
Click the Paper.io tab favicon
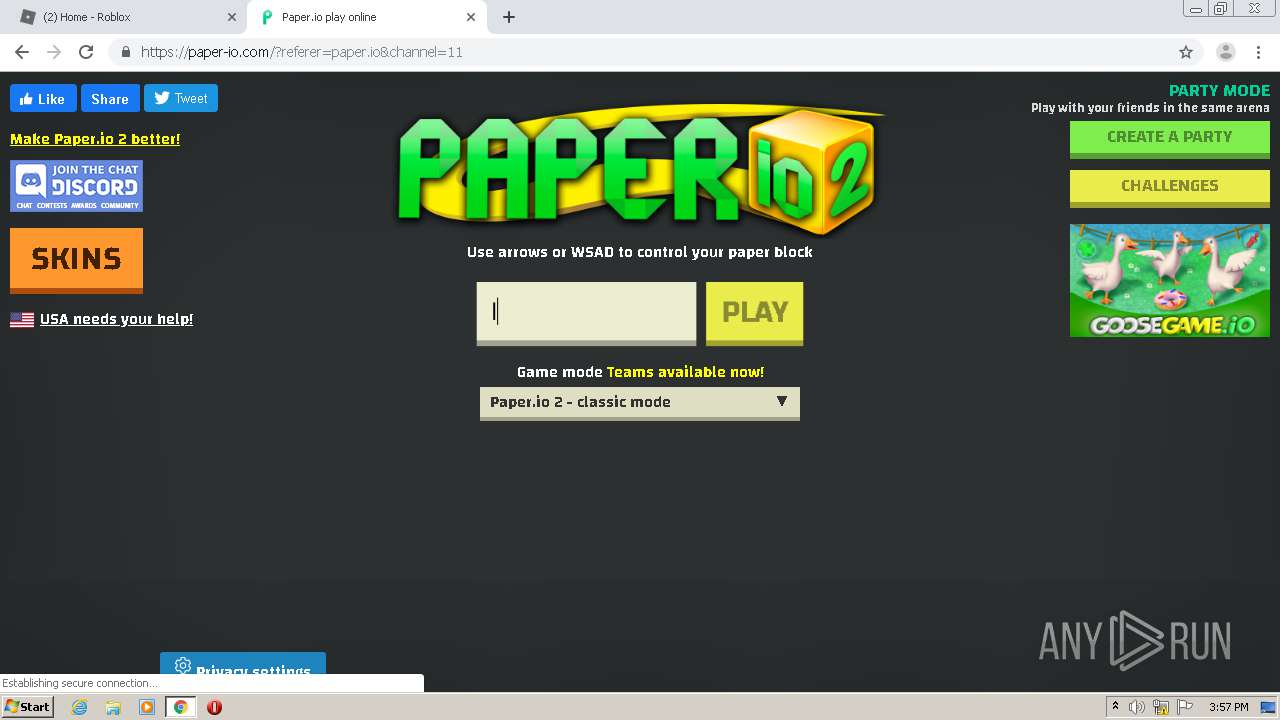click(267, 17)
